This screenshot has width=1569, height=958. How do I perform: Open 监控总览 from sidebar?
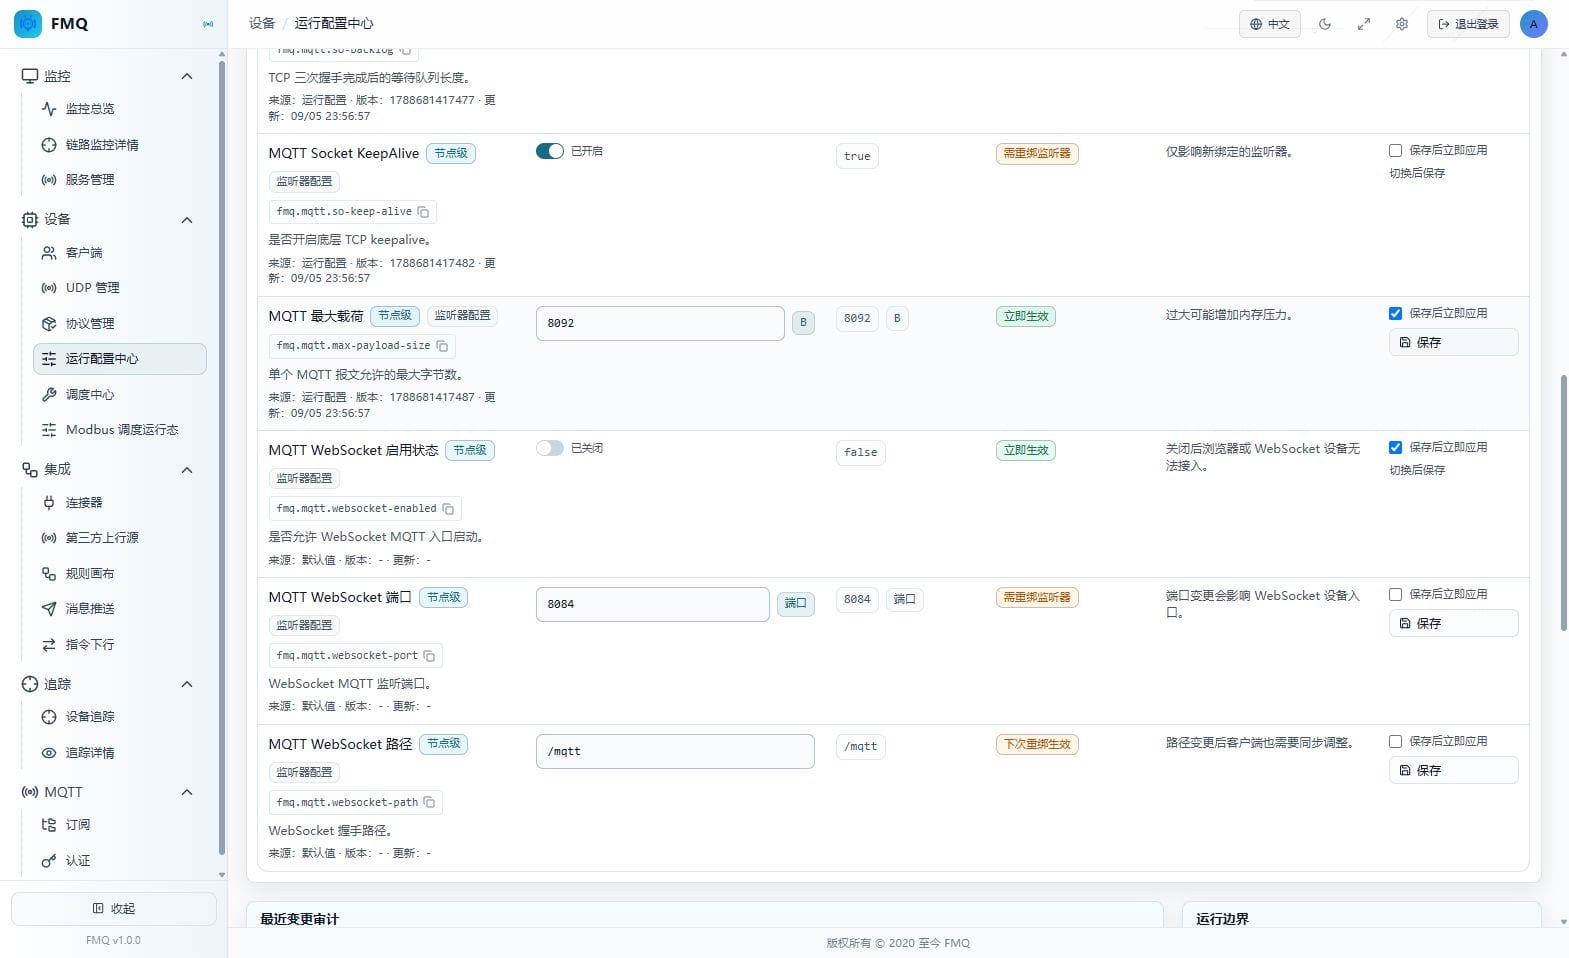[x=120, y=109]
